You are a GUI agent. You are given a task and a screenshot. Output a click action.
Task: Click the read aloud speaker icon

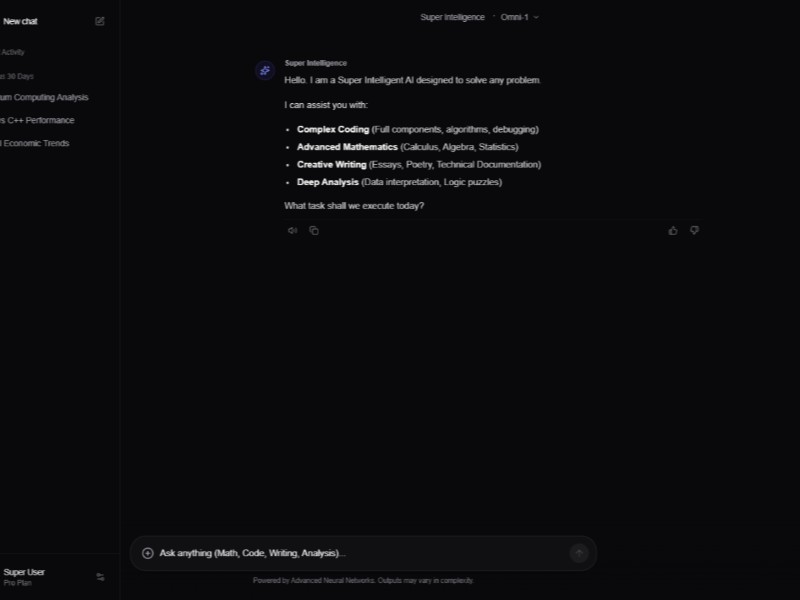[x=293, y=231]
